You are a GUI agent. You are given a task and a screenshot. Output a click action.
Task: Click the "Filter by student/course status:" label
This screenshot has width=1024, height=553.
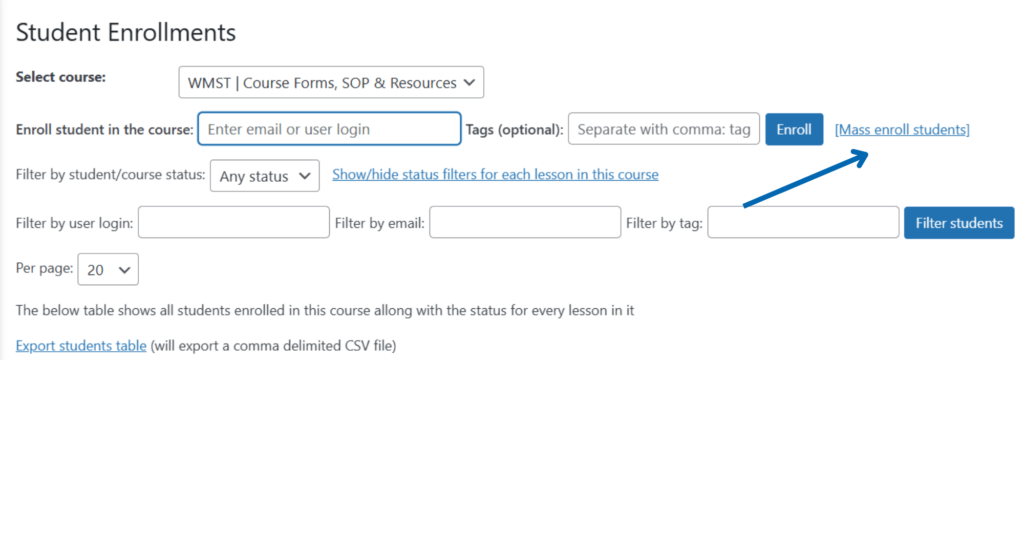click(x=110, y=175)
